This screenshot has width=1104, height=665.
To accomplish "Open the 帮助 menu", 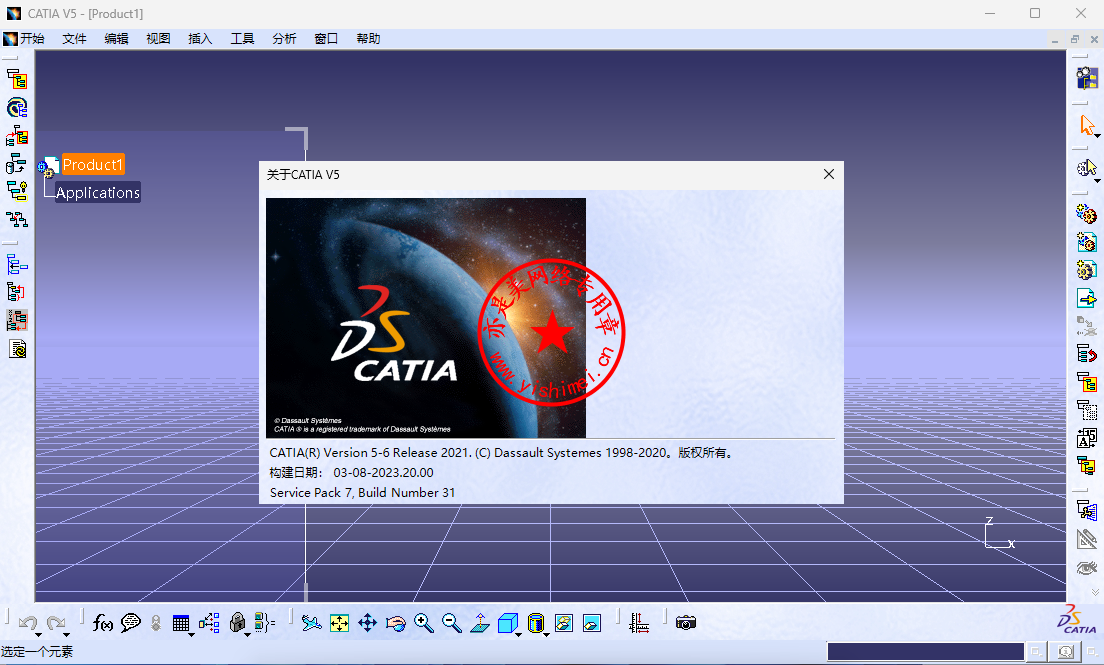I will 368,39.
